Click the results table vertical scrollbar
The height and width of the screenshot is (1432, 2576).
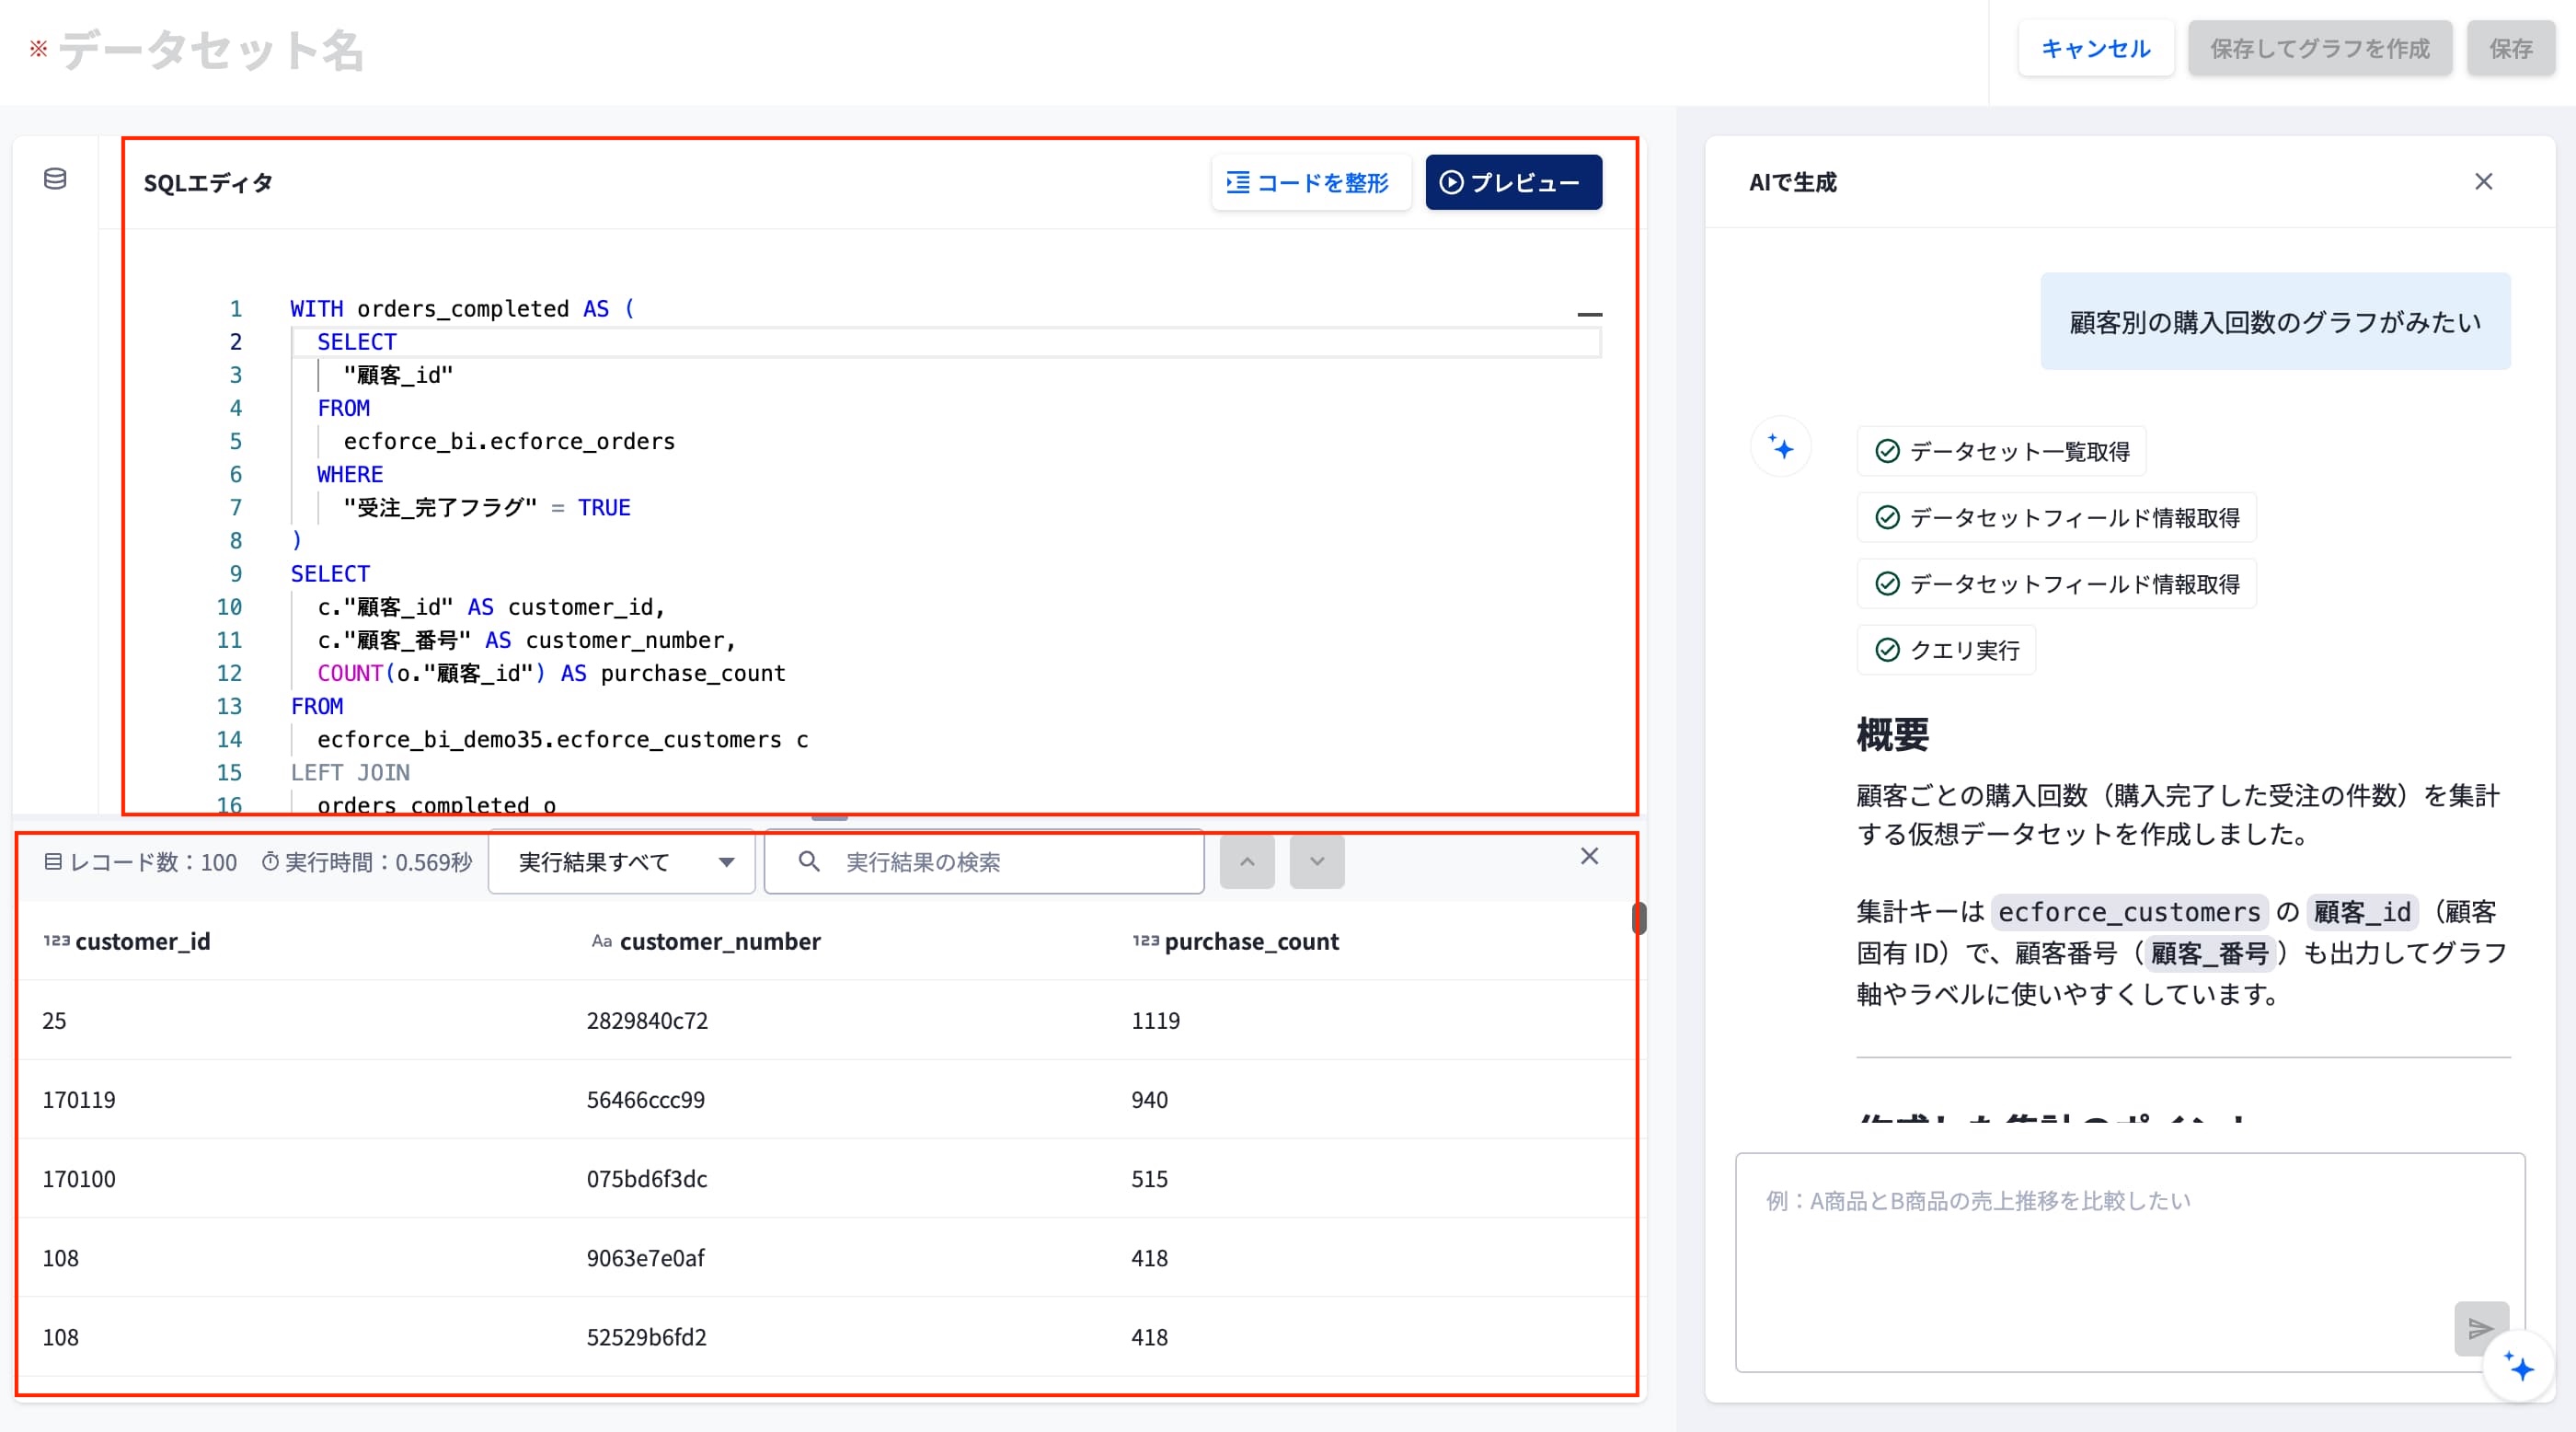click(1639, 918)
